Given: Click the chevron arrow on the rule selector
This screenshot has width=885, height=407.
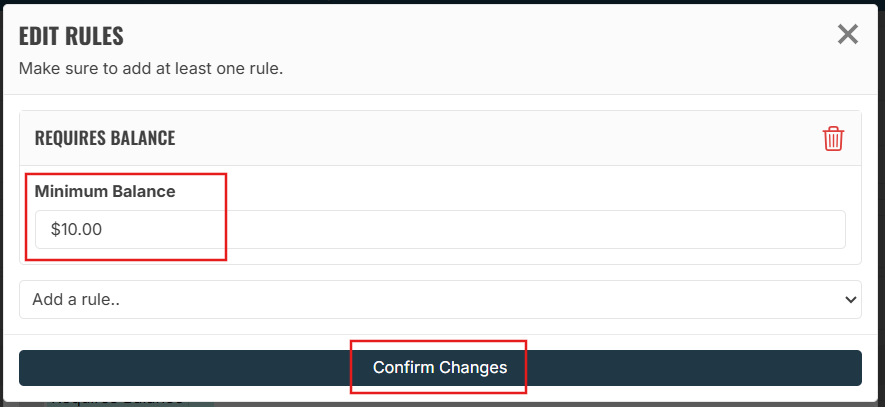Looking at the screenshot, I should coord(851,299).
